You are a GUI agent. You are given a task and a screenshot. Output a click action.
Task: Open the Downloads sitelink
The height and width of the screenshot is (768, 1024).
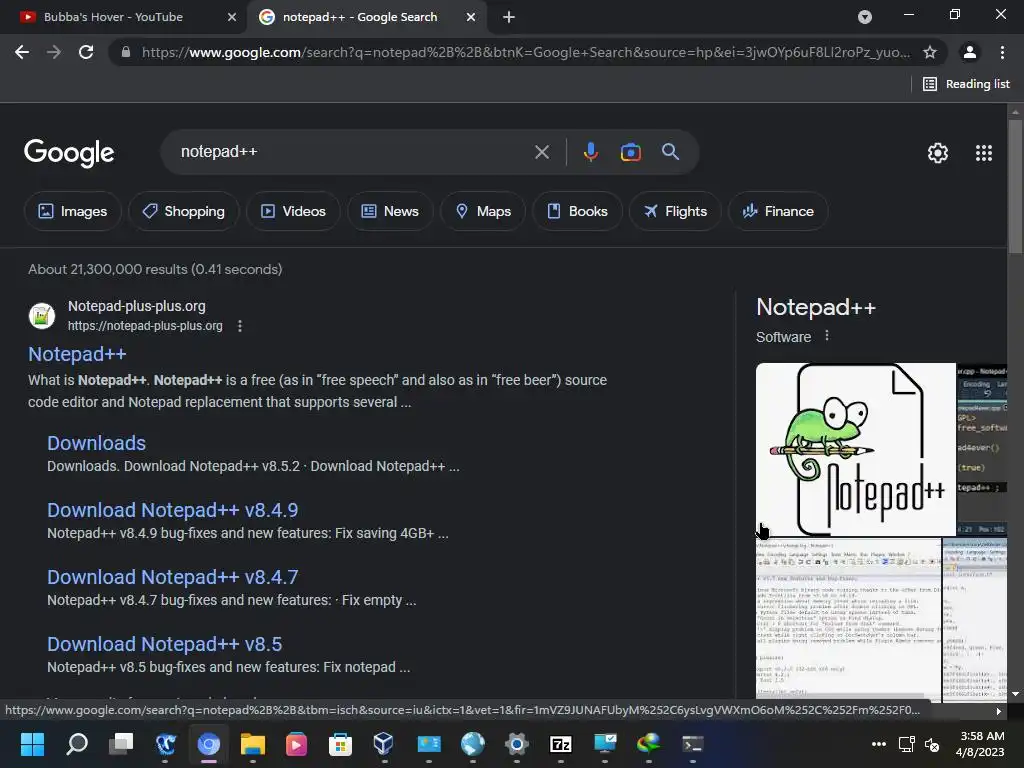click(97, 443)
